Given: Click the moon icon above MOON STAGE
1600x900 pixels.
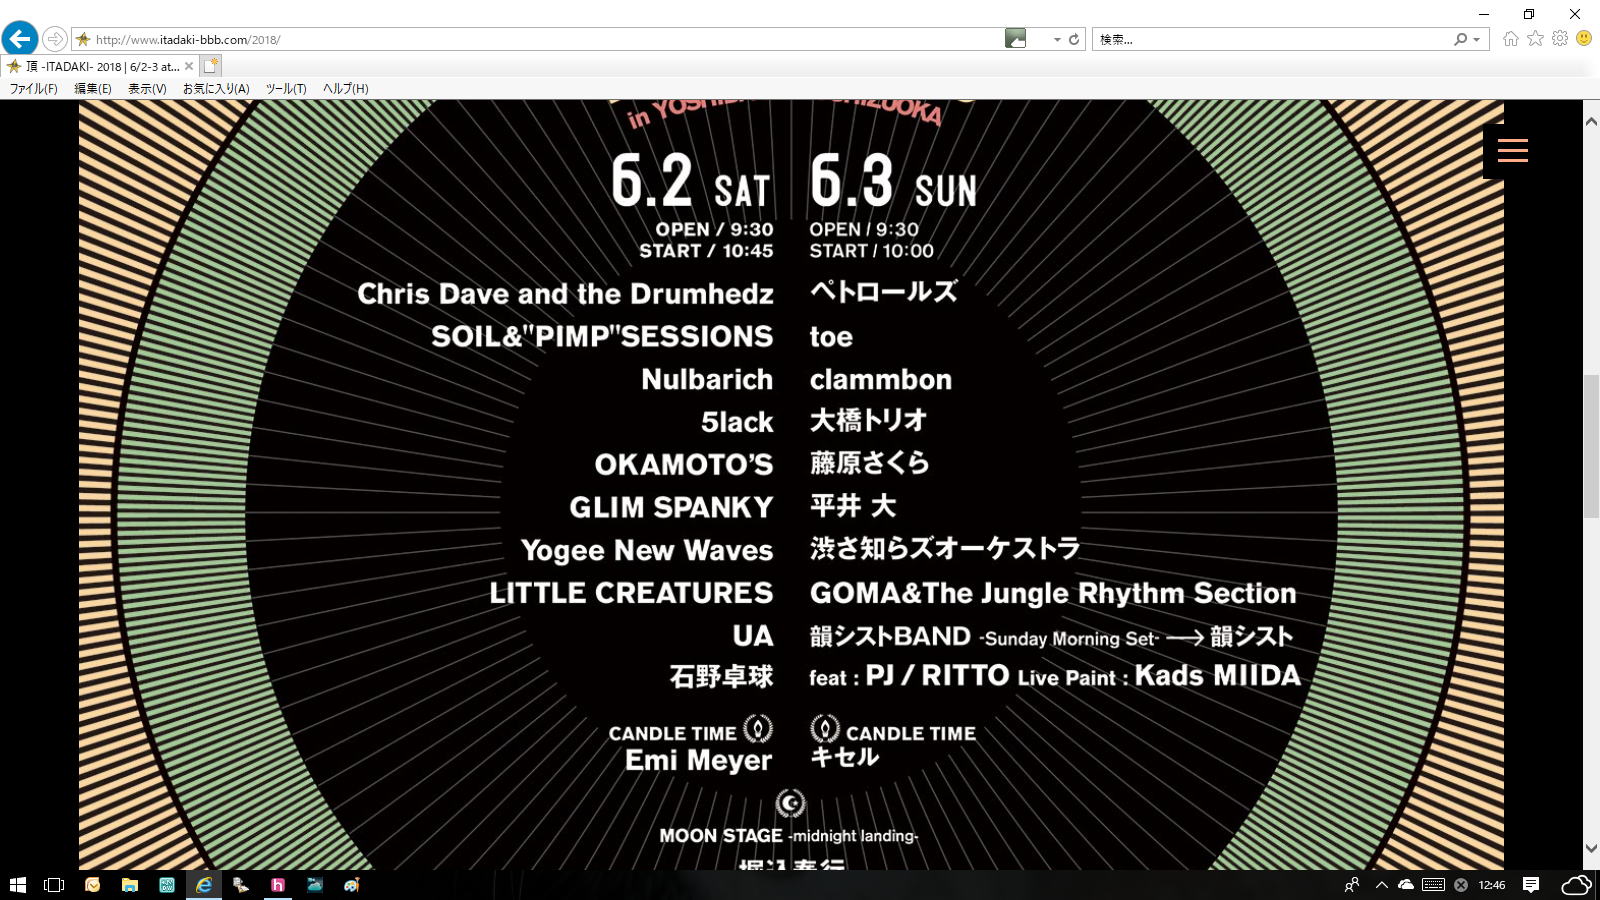Looking at the screenshot, I should [x=791, y=804].
